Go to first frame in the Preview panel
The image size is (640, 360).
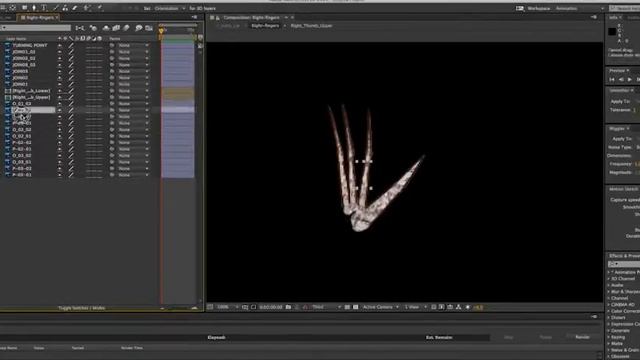click(x=612, y=80)
